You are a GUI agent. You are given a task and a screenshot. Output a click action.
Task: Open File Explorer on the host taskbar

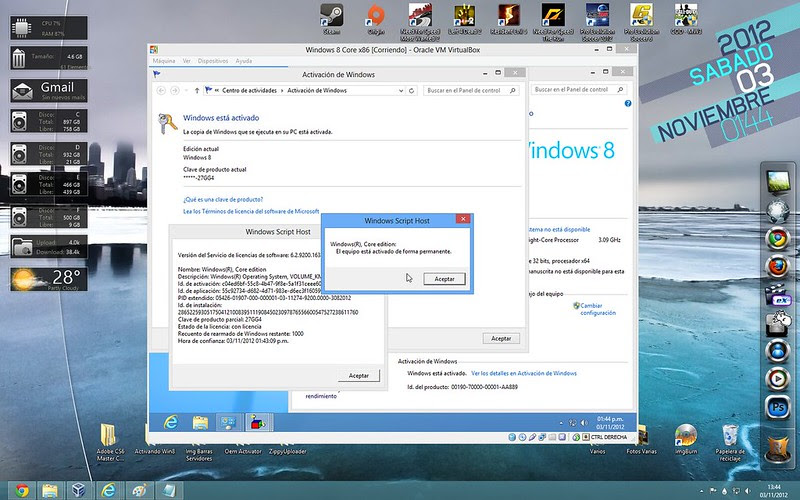click(x=50, y=491)
